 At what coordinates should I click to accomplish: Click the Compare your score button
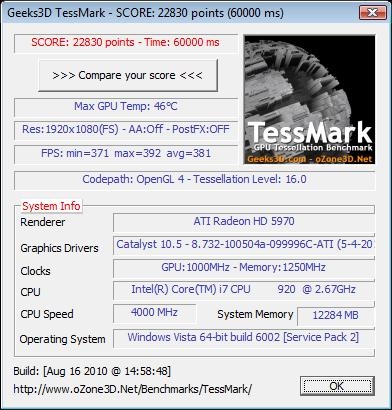(x=128, y=75)
